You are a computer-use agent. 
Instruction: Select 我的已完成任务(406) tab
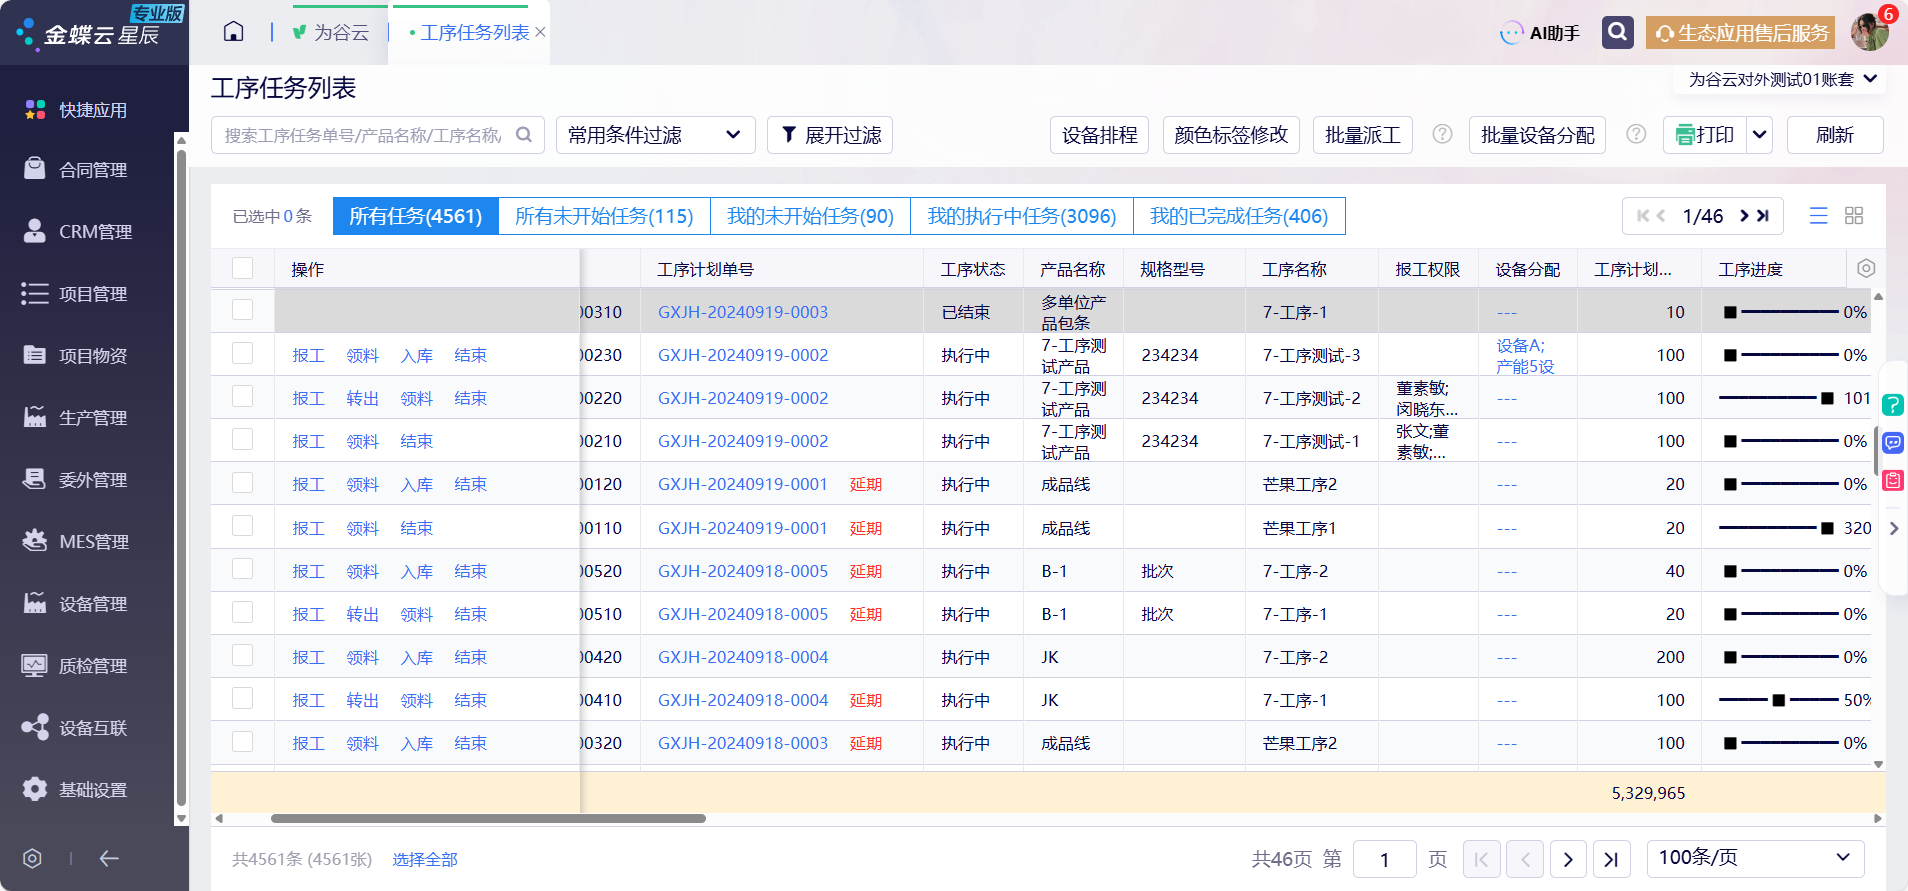[1239, 216]
